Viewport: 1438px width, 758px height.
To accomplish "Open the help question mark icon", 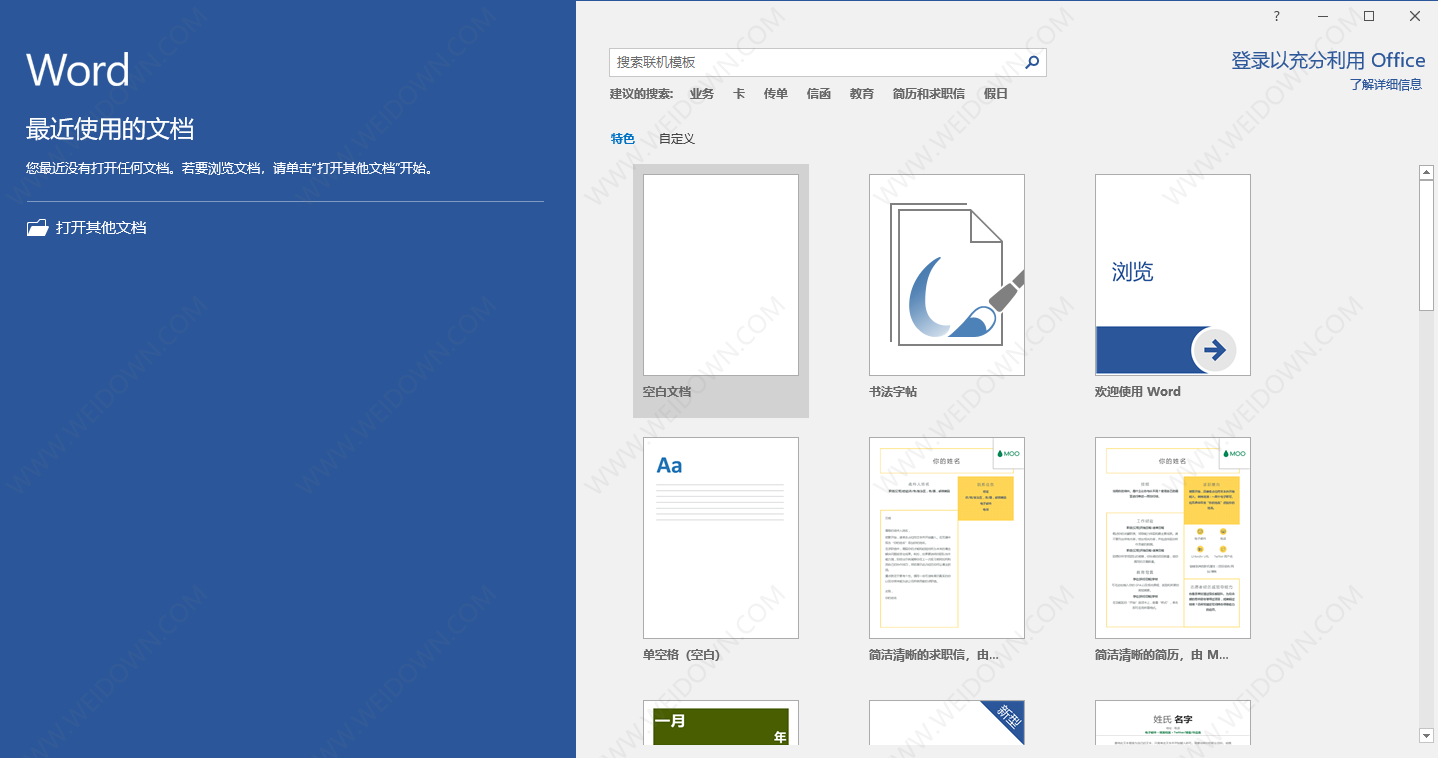I will (1277, 16).
